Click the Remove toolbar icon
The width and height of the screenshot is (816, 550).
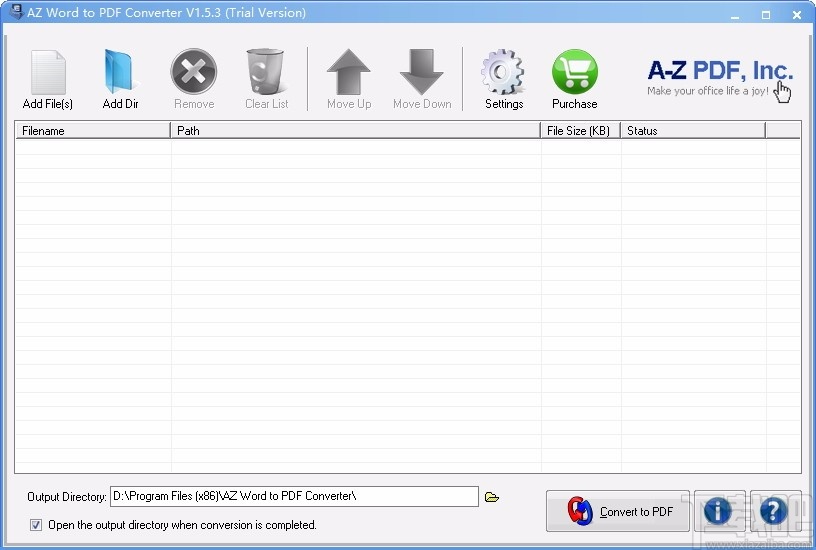coord(194,72)
